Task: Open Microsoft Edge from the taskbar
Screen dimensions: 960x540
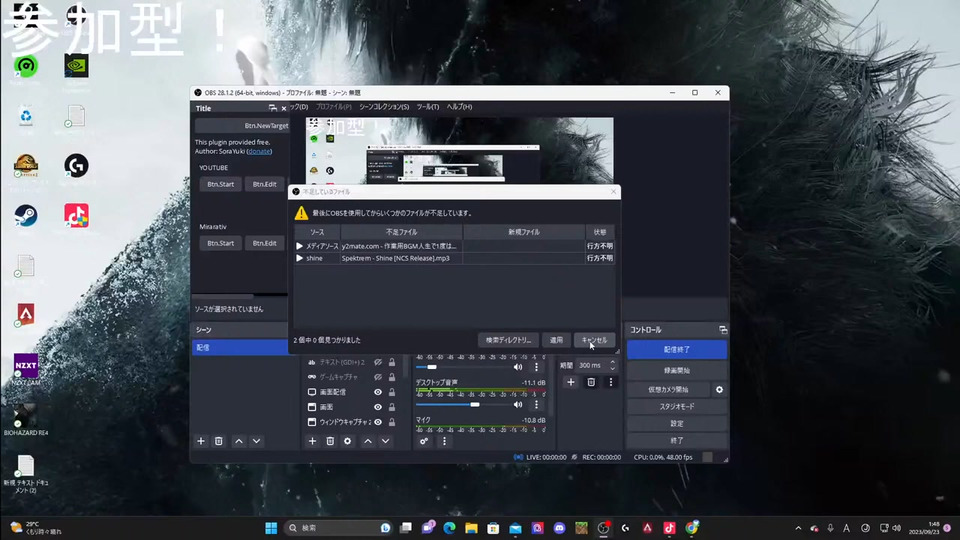Action: click(x=449, y=528)
